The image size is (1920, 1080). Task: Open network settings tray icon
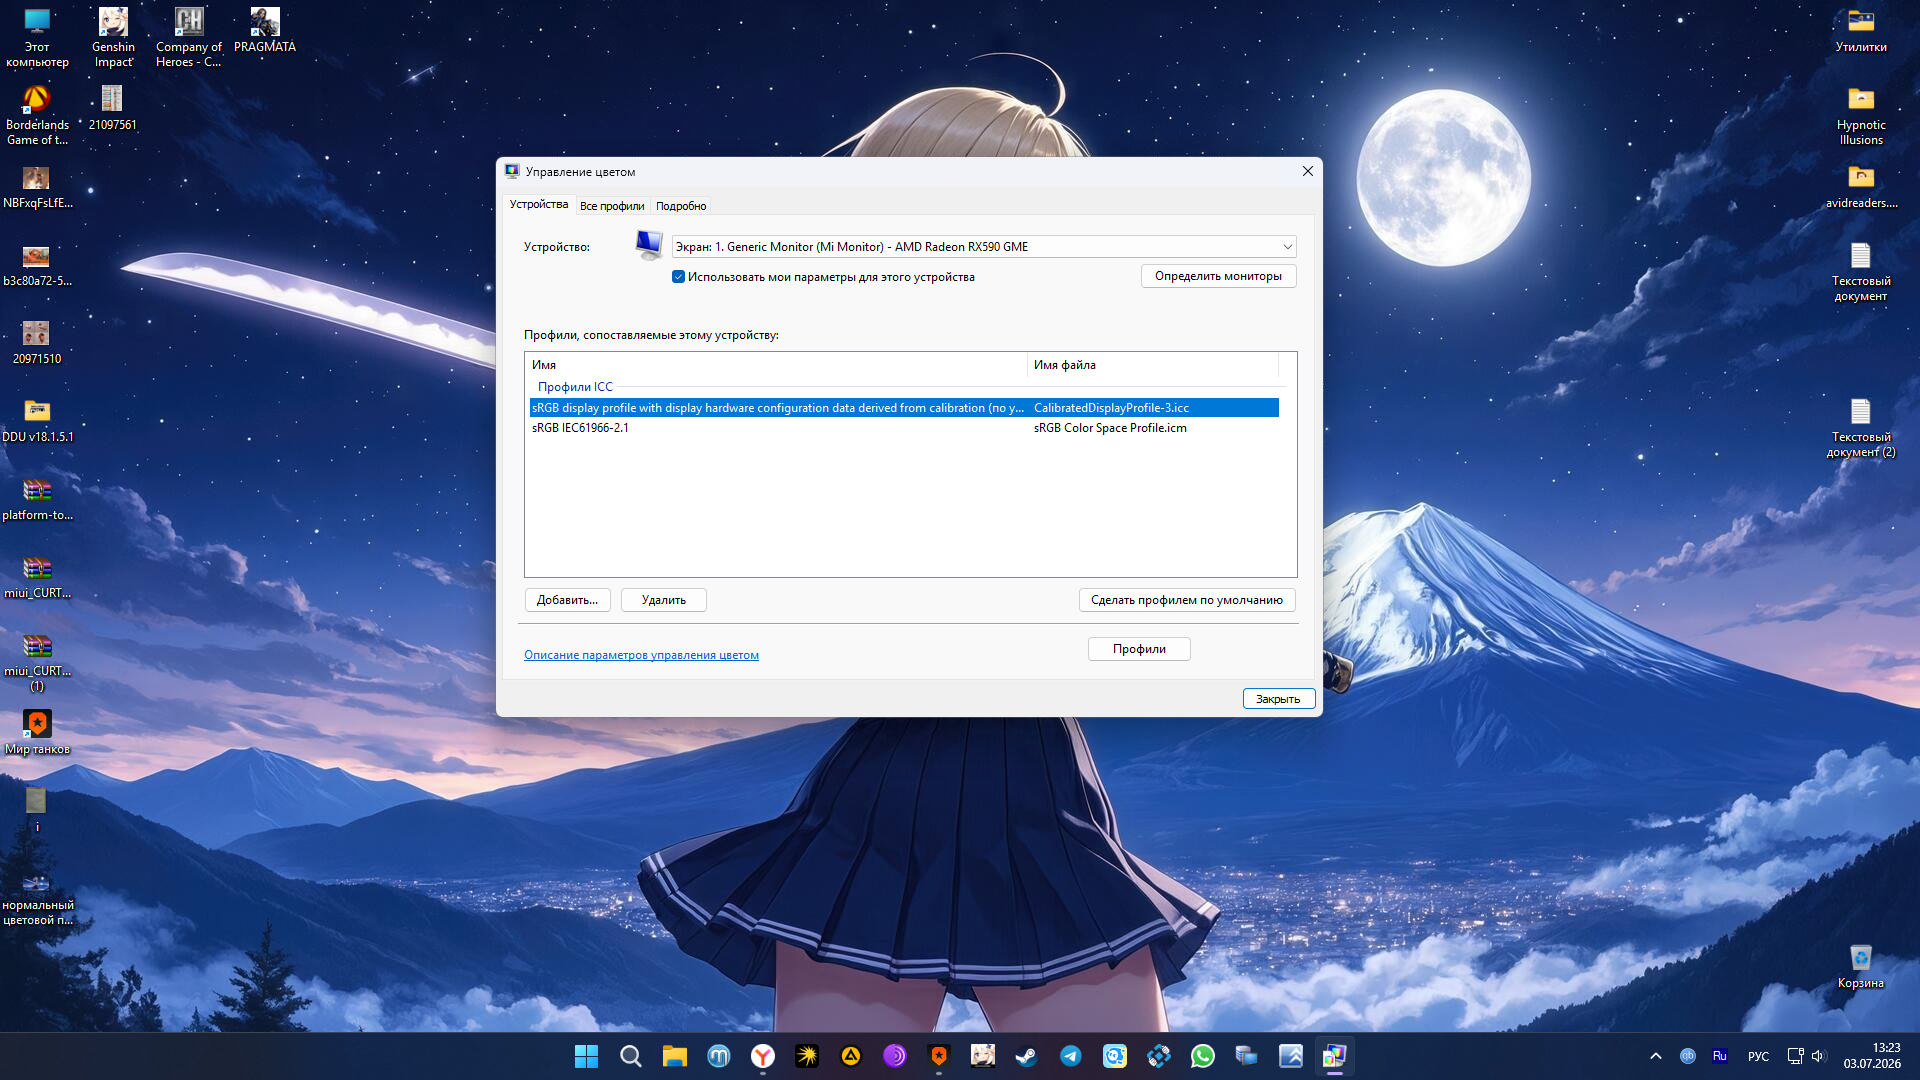coord(1795,1056)
